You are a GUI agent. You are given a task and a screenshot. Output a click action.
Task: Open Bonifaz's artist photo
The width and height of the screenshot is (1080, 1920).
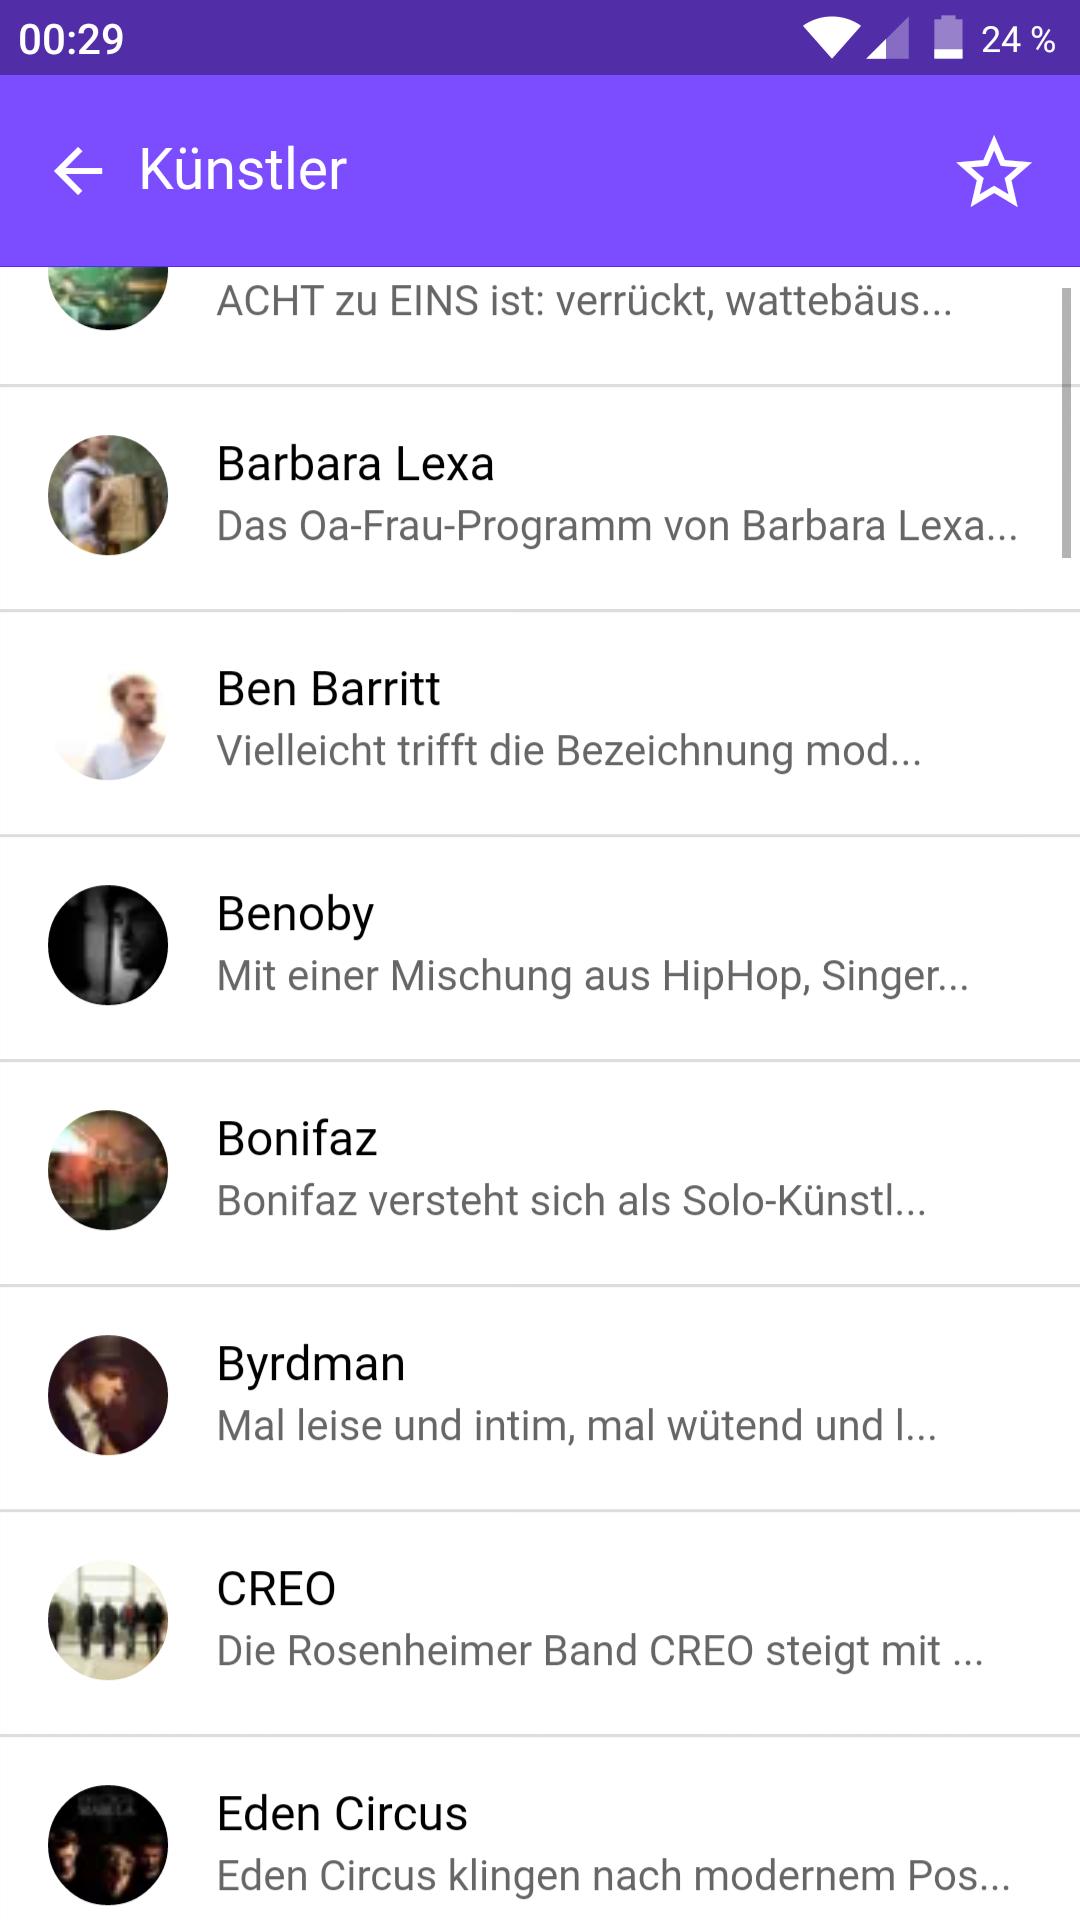(x=108, y=1170)
